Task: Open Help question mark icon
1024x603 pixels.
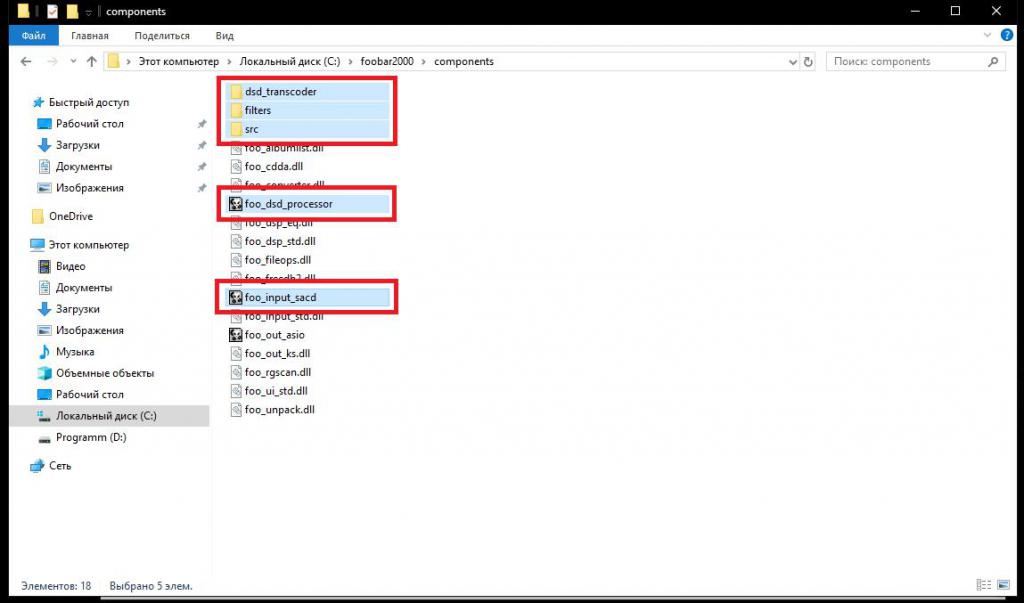Action: pos(1006,35)
